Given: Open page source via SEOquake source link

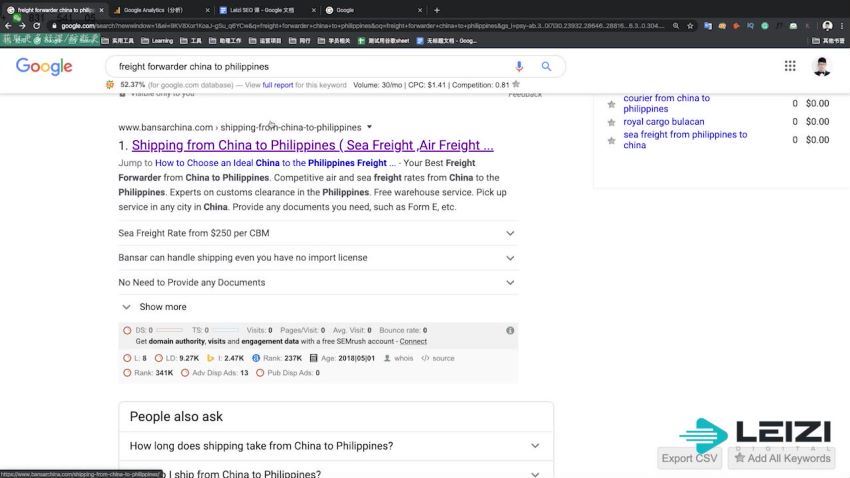Looking at the screenshot, I should coord(438,358).
